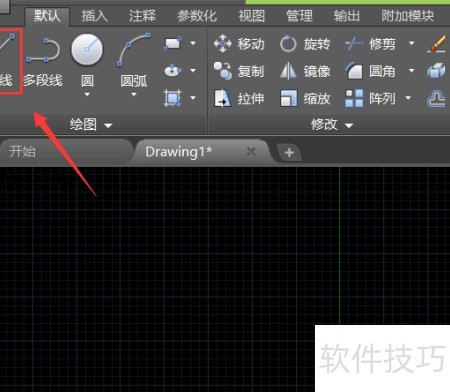Add a new drawing tab with plus button
Image resolution: width=450 pixels, height=392 pixels.
coord(289,153)
